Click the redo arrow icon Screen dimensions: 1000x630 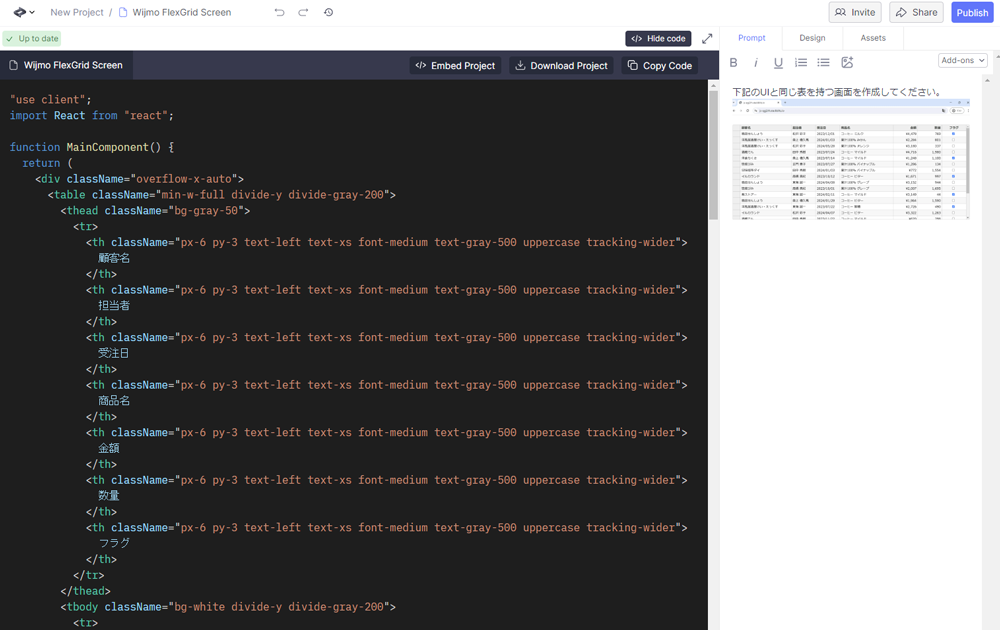(304, 12)
